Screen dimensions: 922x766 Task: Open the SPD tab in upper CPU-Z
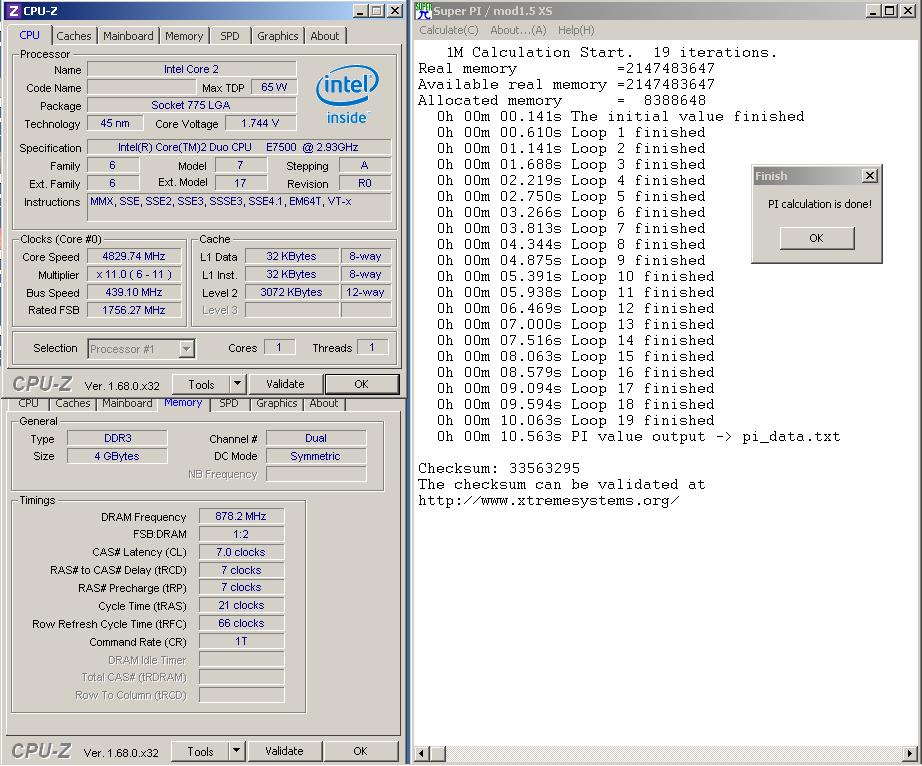point(230,36)
